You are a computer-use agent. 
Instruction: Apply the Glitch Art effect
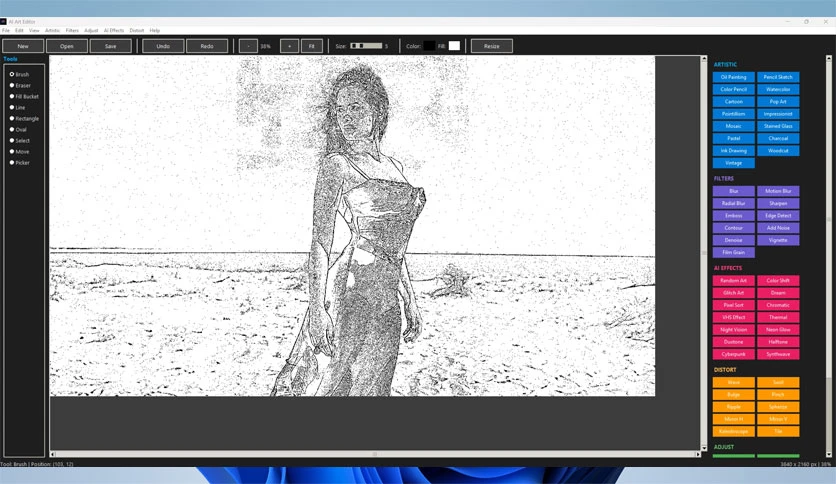pos(734,293)
